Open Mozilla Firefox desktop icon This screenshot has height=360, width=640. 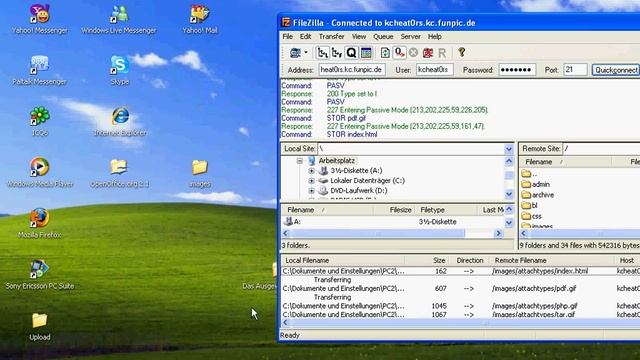pos(40,224)
